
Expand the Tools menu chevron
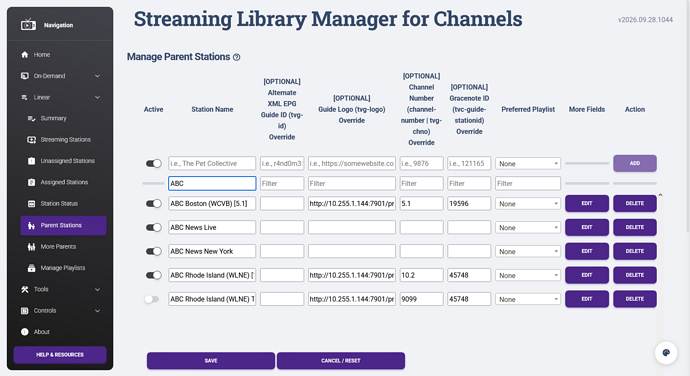pyautogui.click(x=97, y=289)
